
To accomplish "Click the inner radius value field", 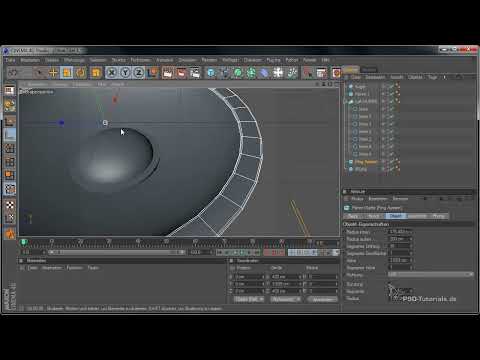I will [400, 232].
